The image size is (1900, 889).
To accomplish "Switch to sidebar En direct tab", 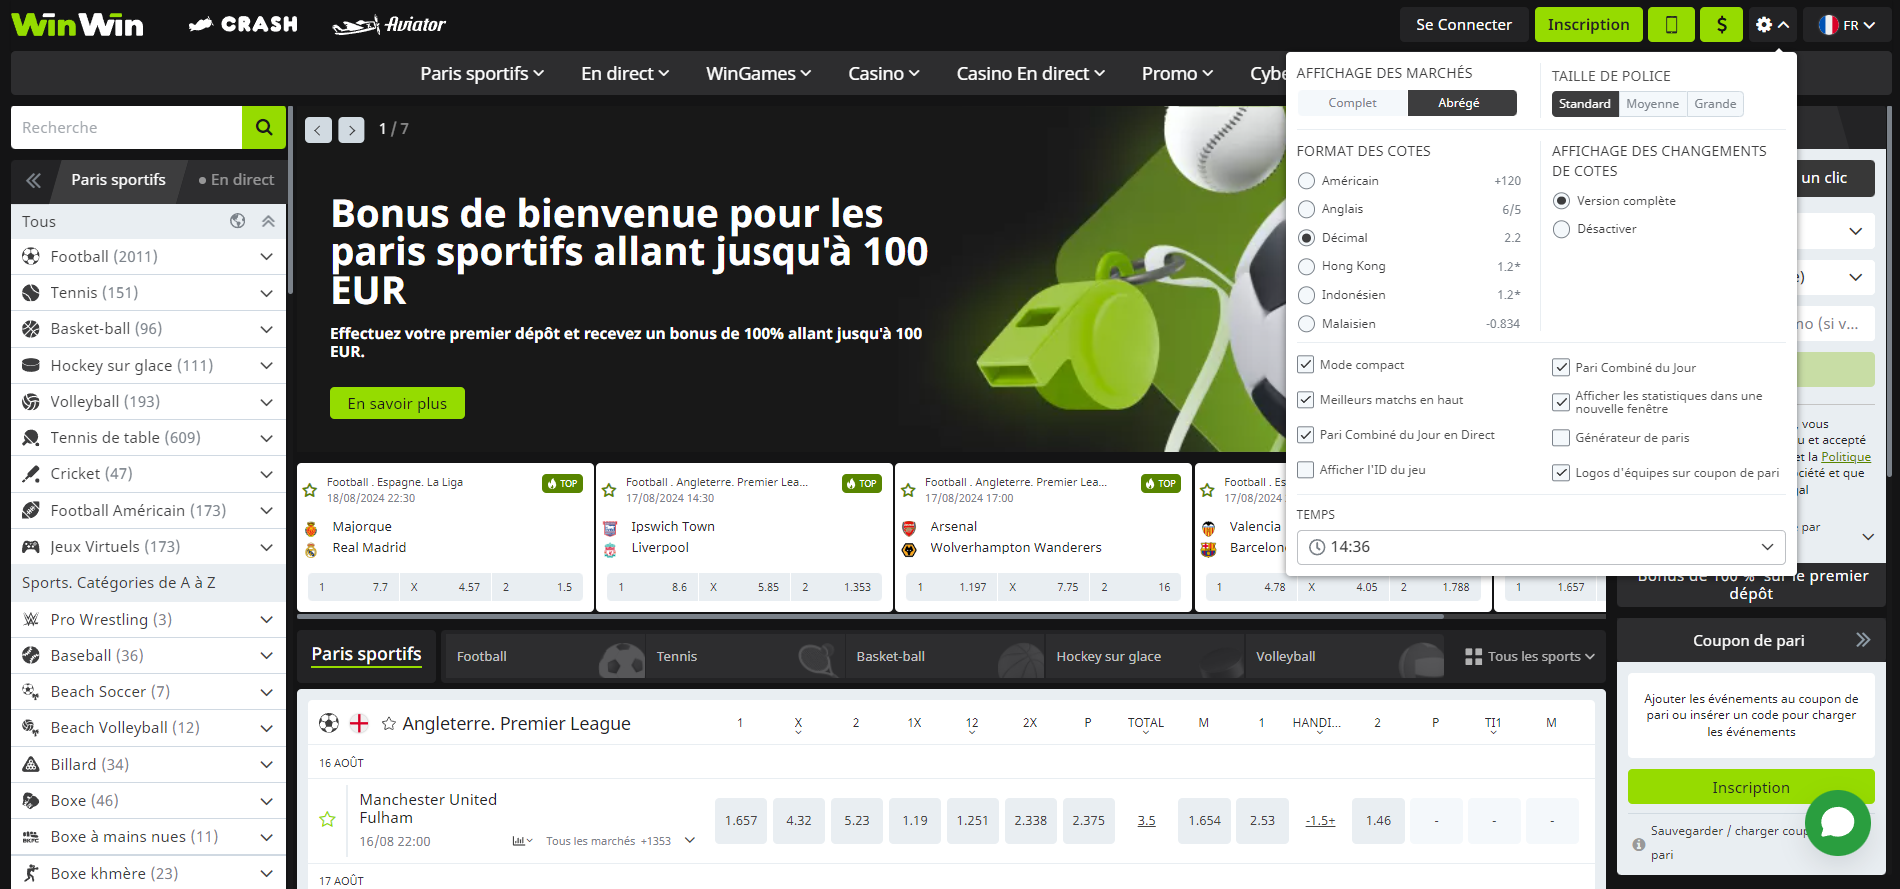I will coord(236,180).
